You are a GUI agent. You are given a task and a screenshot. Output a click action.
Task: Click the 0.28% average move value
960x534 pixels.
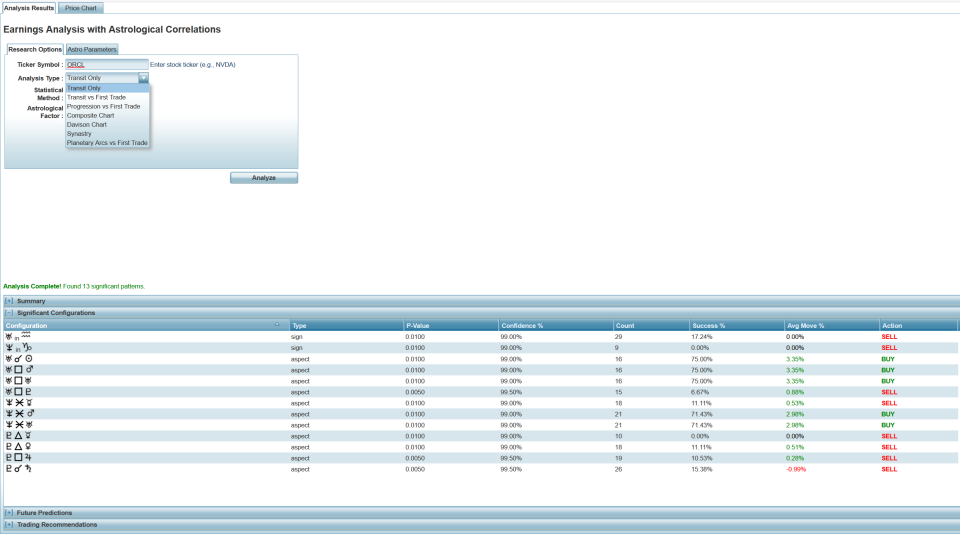click(795, 458)
